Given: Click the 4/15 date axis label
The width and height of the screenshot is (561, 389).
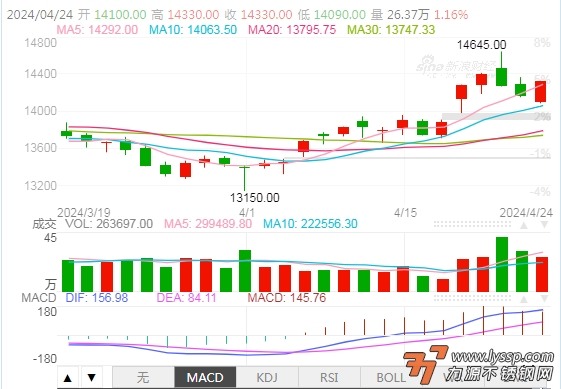Looking at the screenshot, I should click(405, 213).
